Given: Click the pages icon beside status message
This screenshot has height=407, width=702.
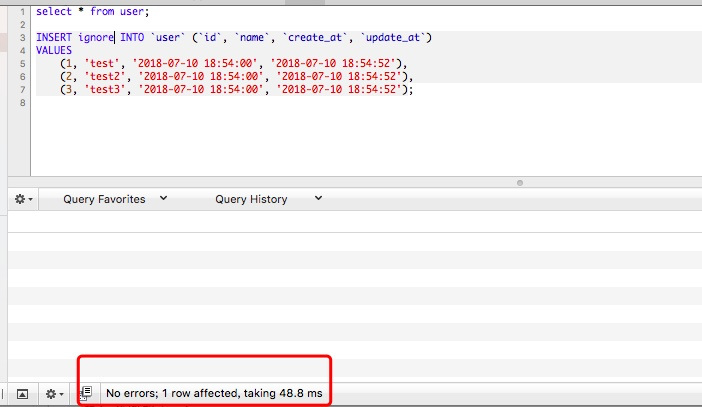Looking at the screenshot, I should (86, 394).
